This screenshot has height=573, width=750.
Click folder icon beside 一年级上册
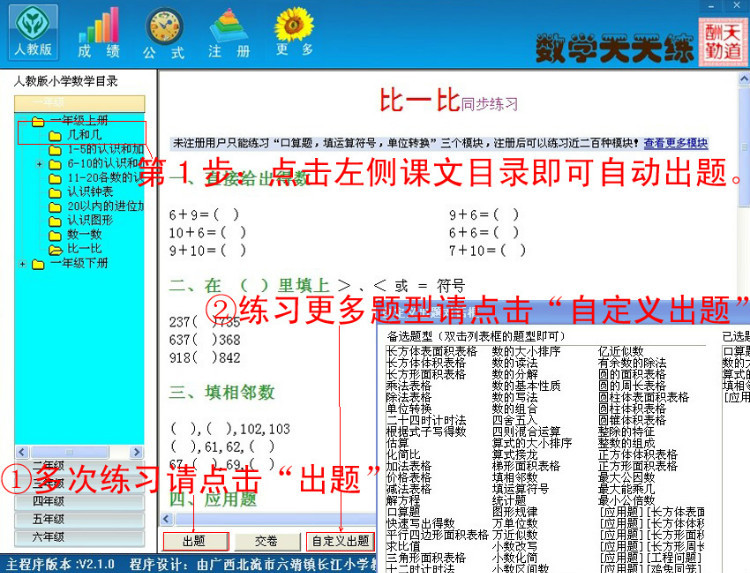(38, 121)
